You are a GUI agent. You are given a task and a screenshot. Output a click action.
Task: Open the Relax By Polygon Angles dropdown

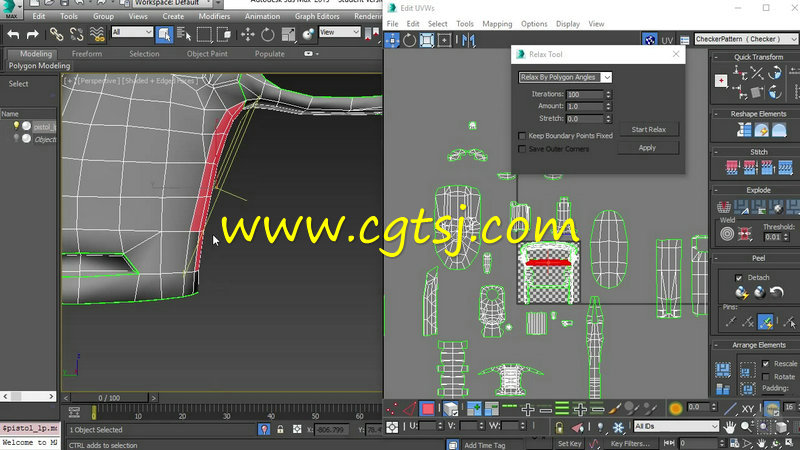[x=565, y=77]
